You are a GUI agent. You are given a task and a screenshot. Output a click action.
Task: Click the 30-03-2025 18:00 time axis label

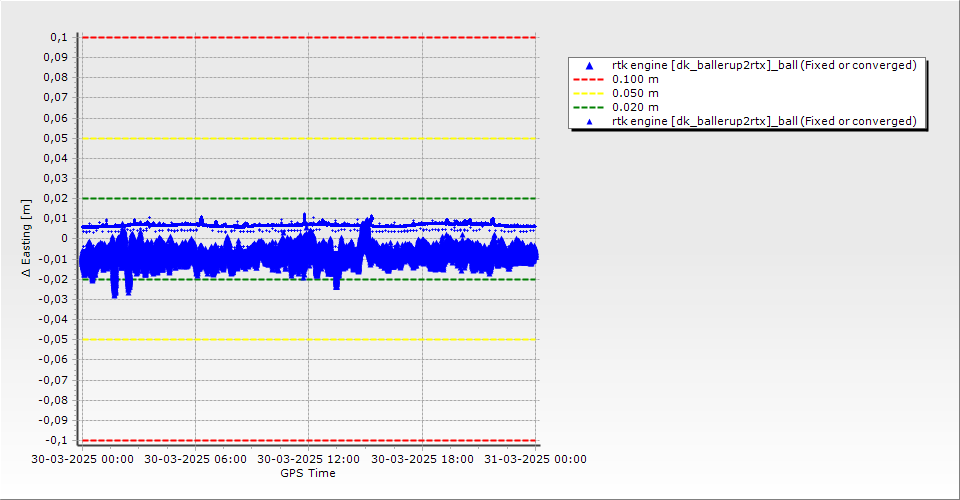click(421, 460)
